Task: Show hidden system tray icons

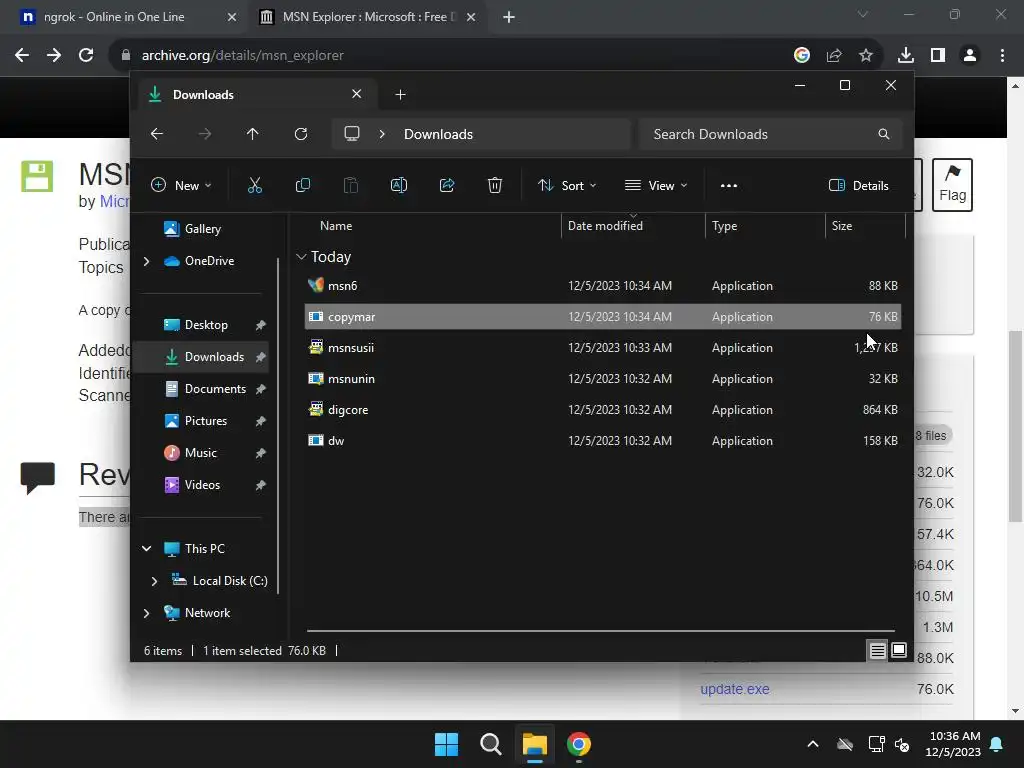Action: click(x=813, y=744)
